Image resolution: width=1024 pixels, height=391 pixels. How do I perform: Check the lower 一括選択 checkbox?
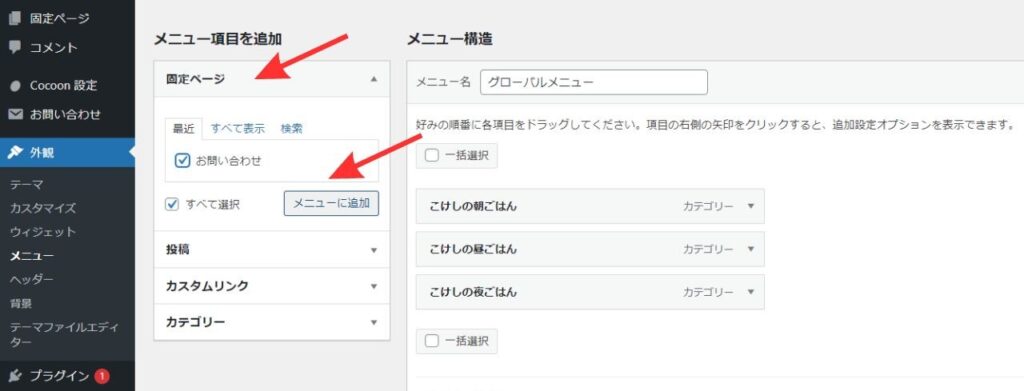[432, 341]
